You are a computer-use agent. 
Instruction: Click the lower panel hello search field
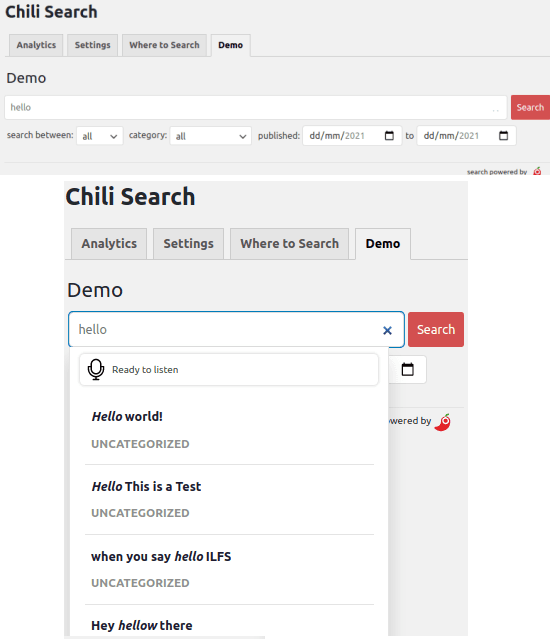coord(236,329)
